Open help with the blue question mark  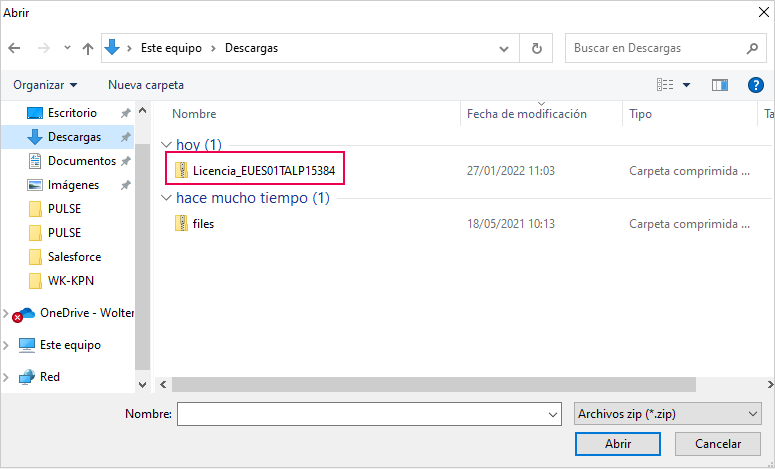(756, 85)
